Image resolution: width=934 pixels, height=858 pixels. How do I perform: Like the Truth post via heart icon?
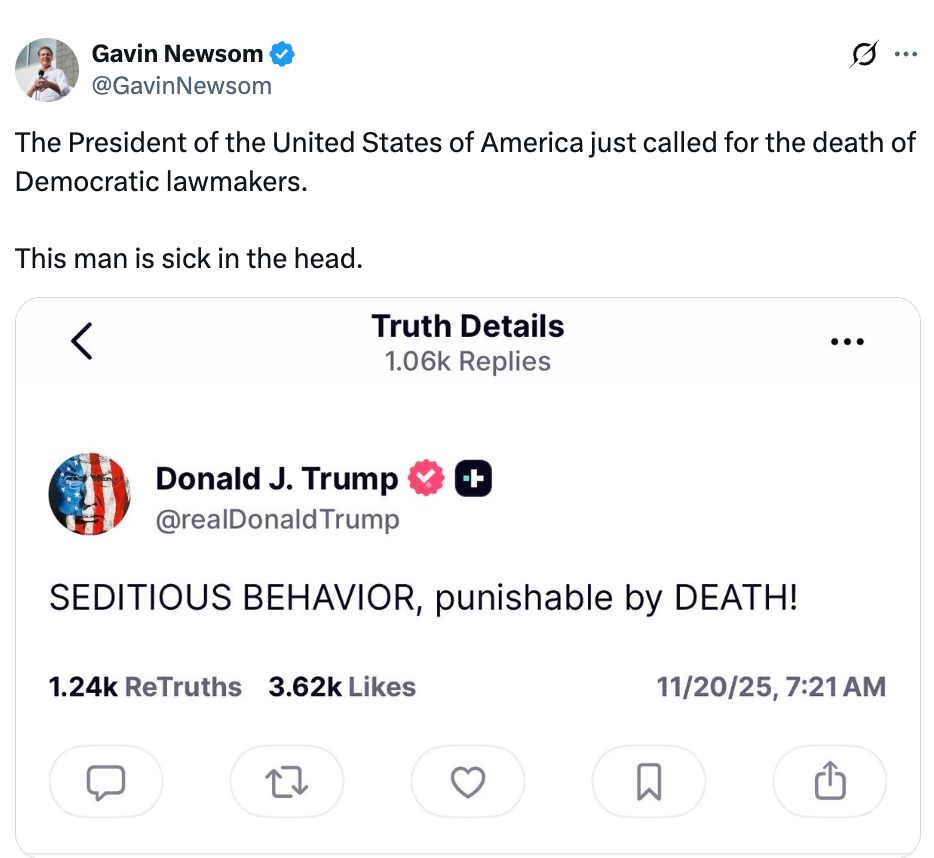tap(468, 782)
